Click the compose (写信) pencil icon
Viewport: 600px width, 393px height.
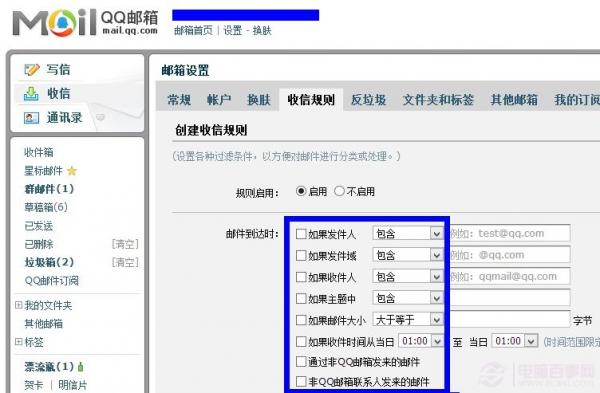pos(32,70)
